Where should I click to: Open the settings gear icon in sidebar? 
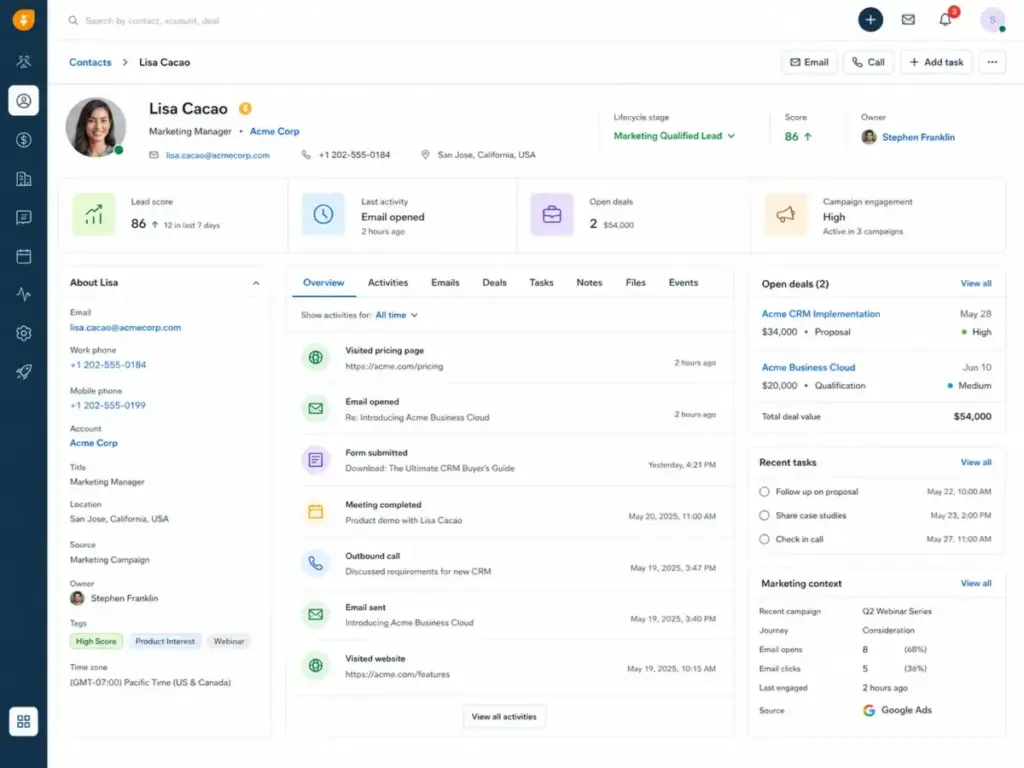[x=24, y=333]
